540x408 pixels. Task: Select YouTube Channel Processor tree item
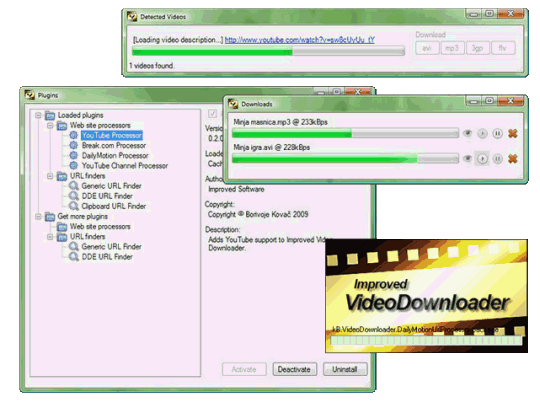pos(125,166)
